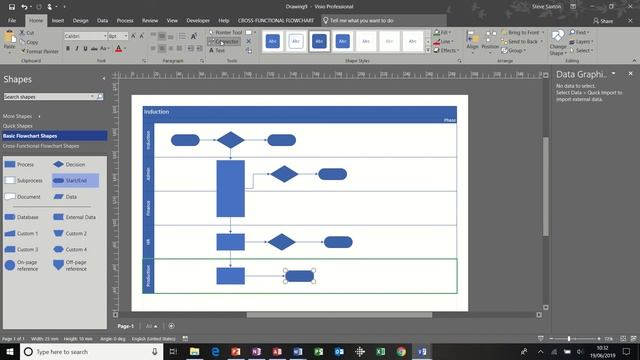Toggle bullets list formatting

(x=182, y=36)
